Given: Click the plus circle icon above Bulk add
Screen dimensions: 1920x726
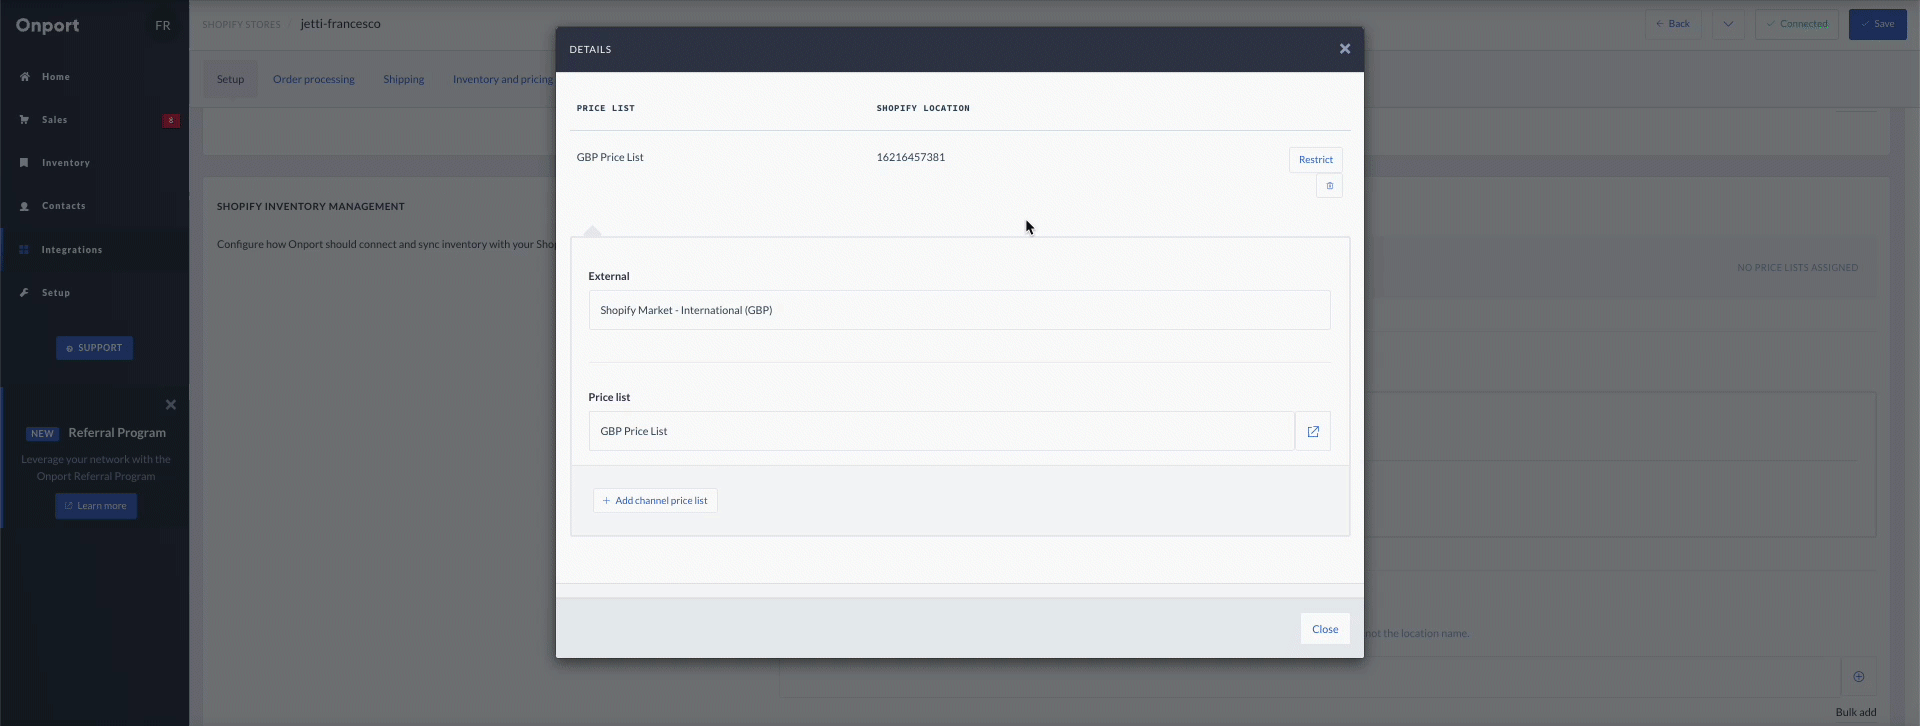Looking at the screenshot, I should tap(1858, 676).
